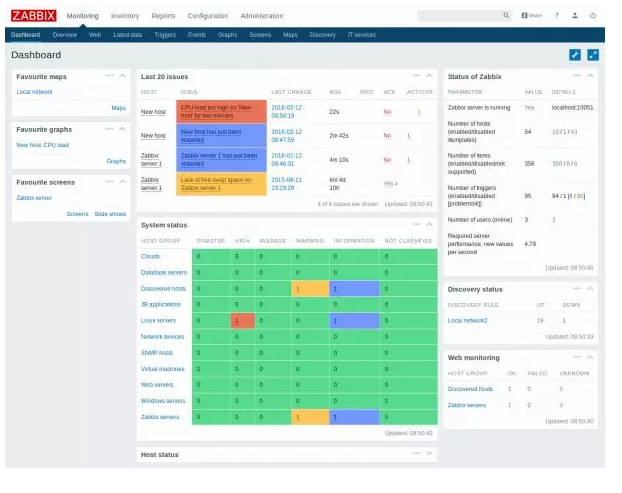Click the Graphs link in Favourite graphs

(116, 161)
